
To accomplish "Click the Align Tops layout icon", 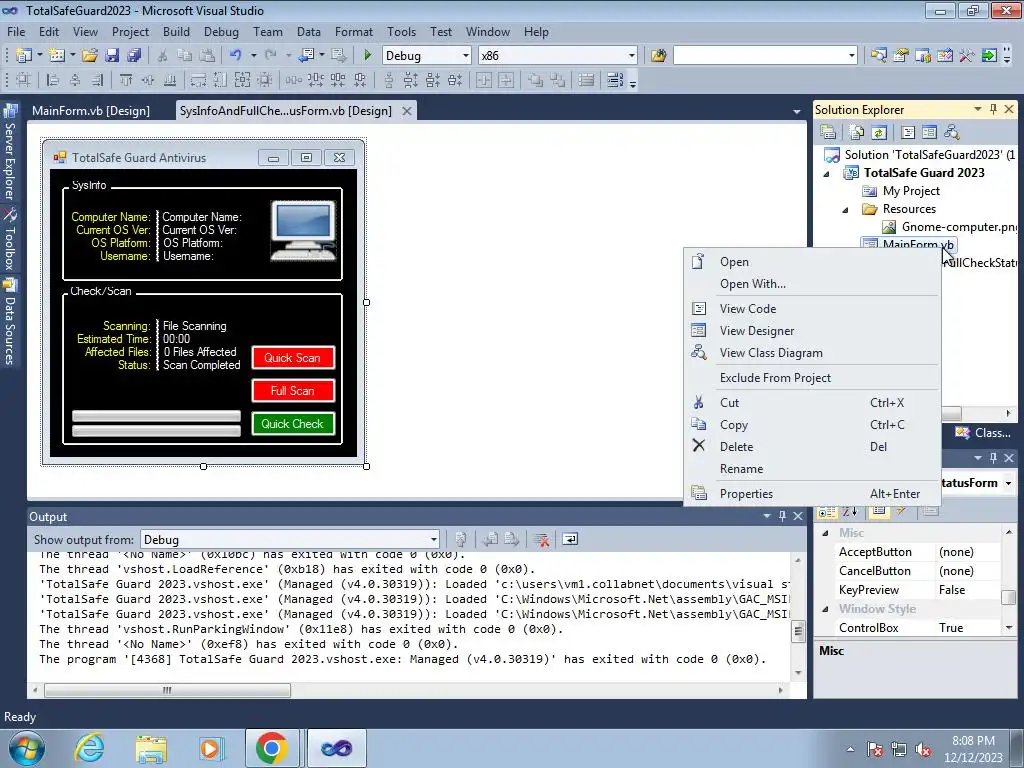I will [x=126, y=80].
